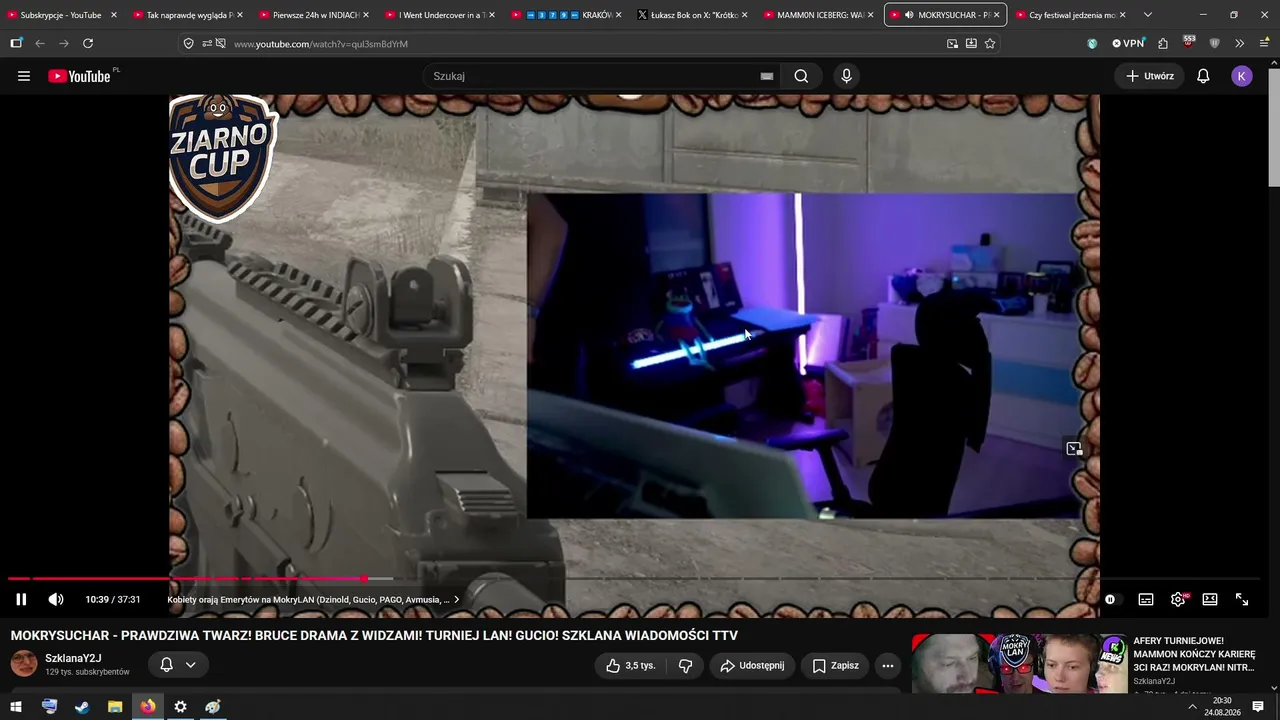Switch to the 'I Went Undercover' tab
Image resolution: width=1280 pixels, height=720 pixels.
coord(440,15)
